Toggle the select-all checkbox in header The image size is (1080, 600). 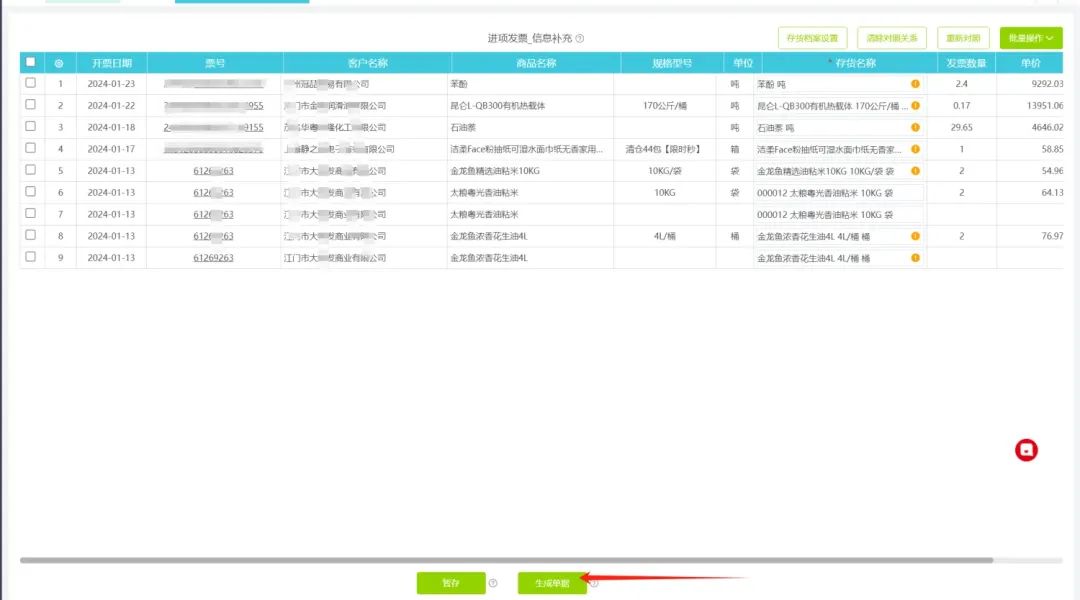[x=30, y=62]
